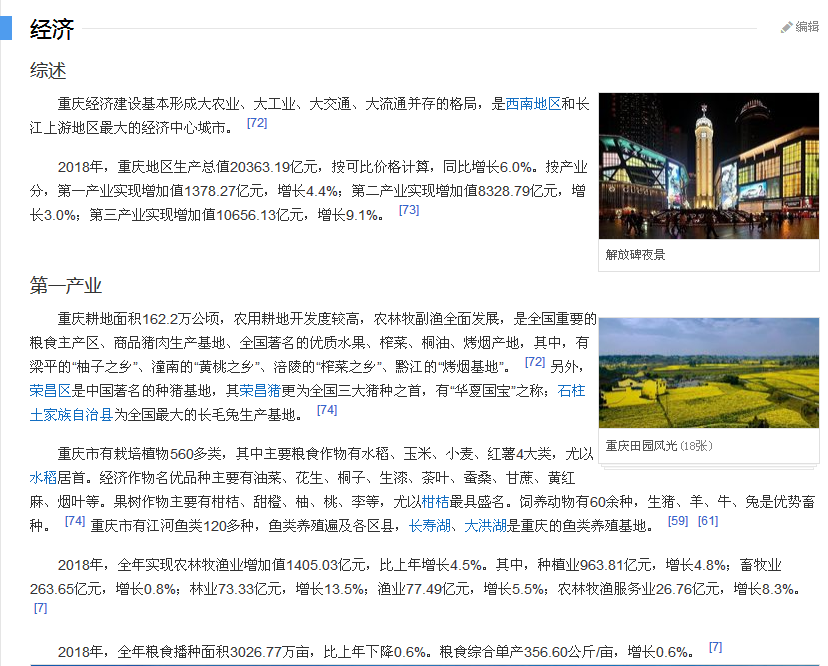
Task: Click the 第一产业 subheading
Action: pos(65,286)
